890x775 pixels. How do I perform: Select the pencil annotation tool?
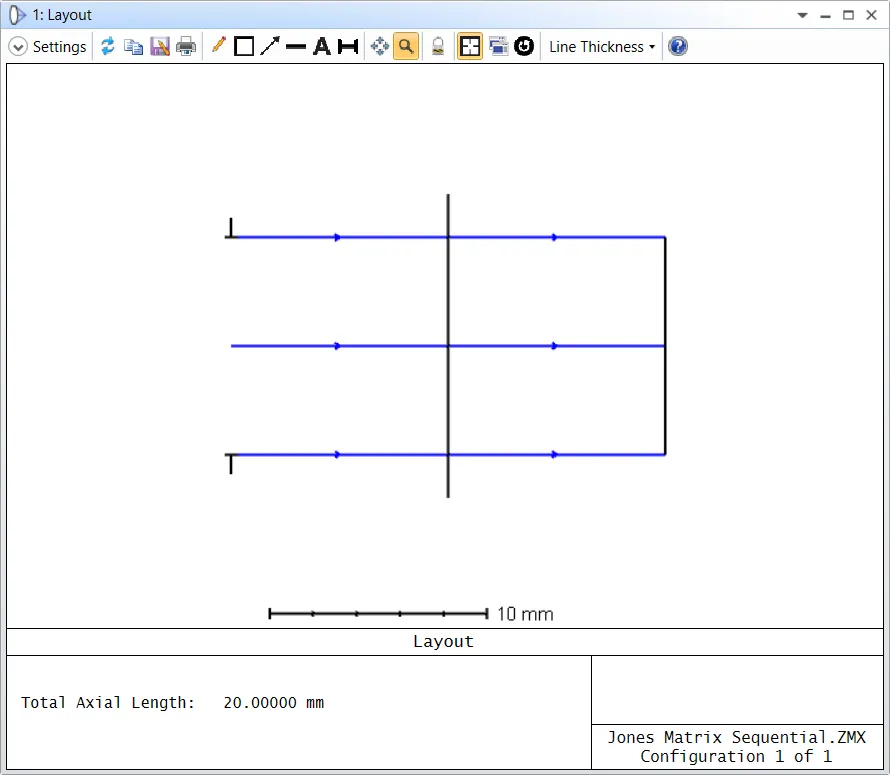219,45
